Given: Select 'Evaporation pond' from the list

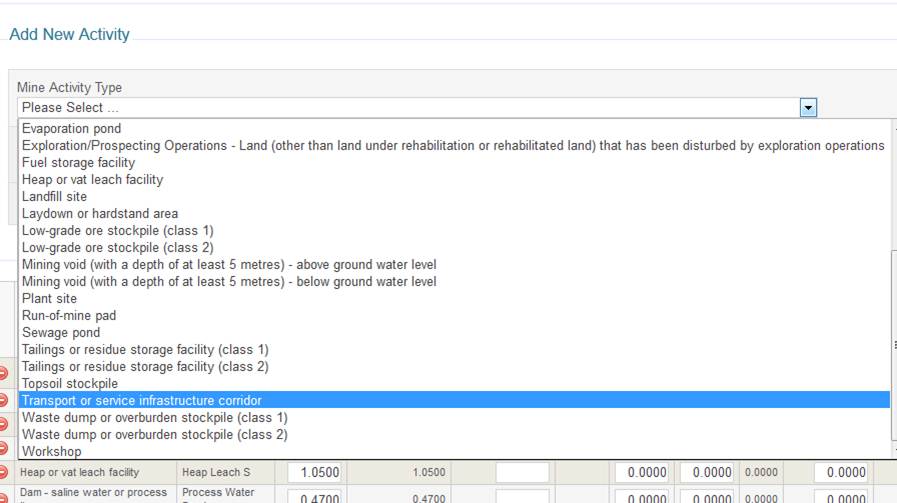Looking at the screenshot, I should 72,129.
